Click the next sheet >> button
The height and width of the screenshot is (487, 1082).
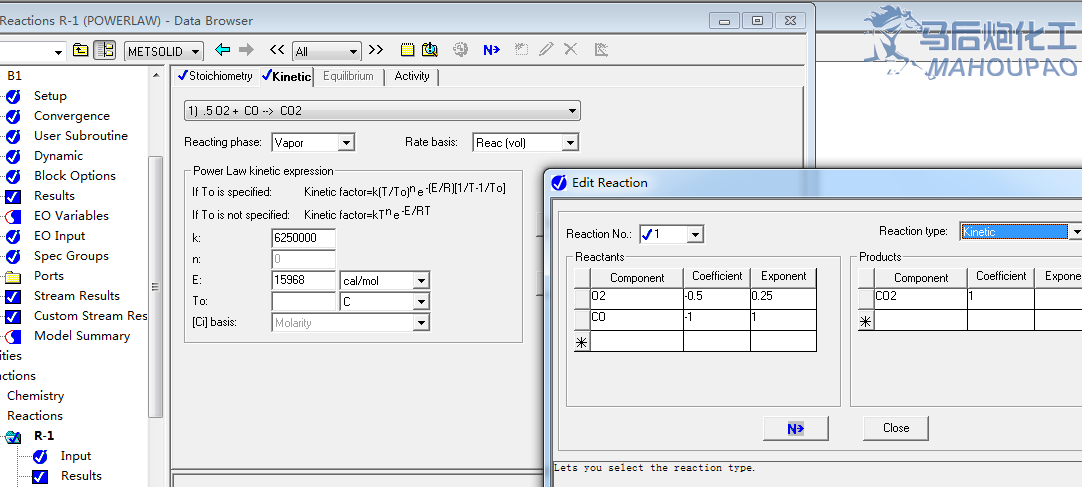[375, 50]
